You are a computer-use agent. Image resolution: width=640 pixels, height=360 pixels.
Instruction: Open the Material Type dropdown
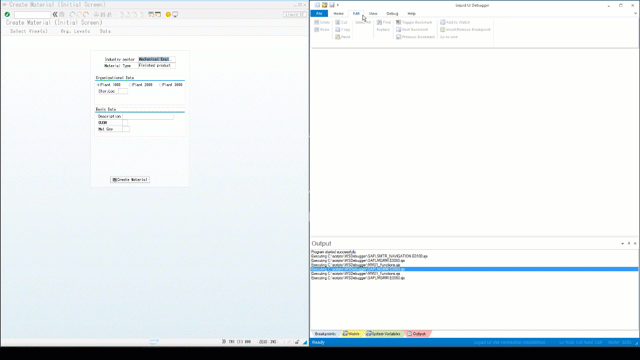coord(157,65)
